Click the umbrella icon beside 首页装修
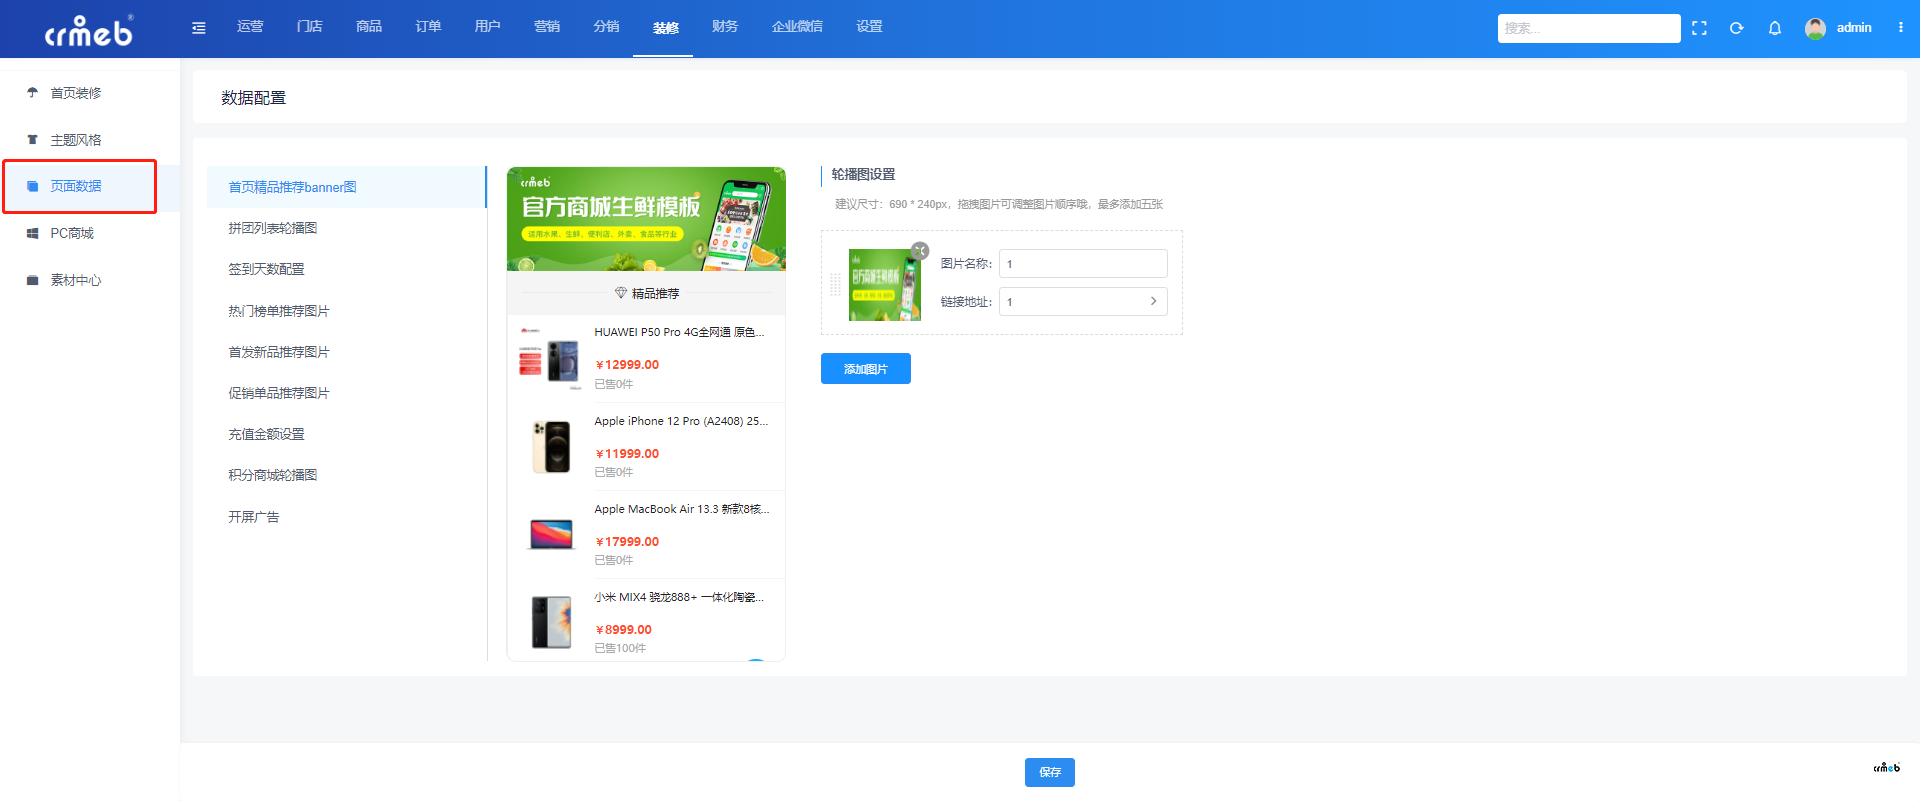 (x=32, y=93)
